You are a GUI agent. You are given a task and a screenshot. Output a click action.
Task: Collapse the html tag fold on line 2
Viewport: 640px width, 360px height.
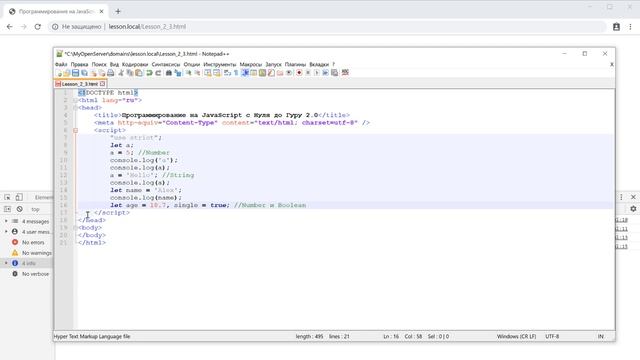(x=75, y=100)
